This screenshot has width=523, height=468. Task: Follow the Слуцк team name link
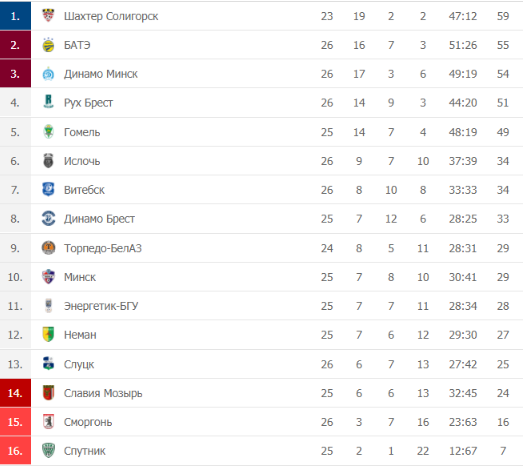pos(79,364)
